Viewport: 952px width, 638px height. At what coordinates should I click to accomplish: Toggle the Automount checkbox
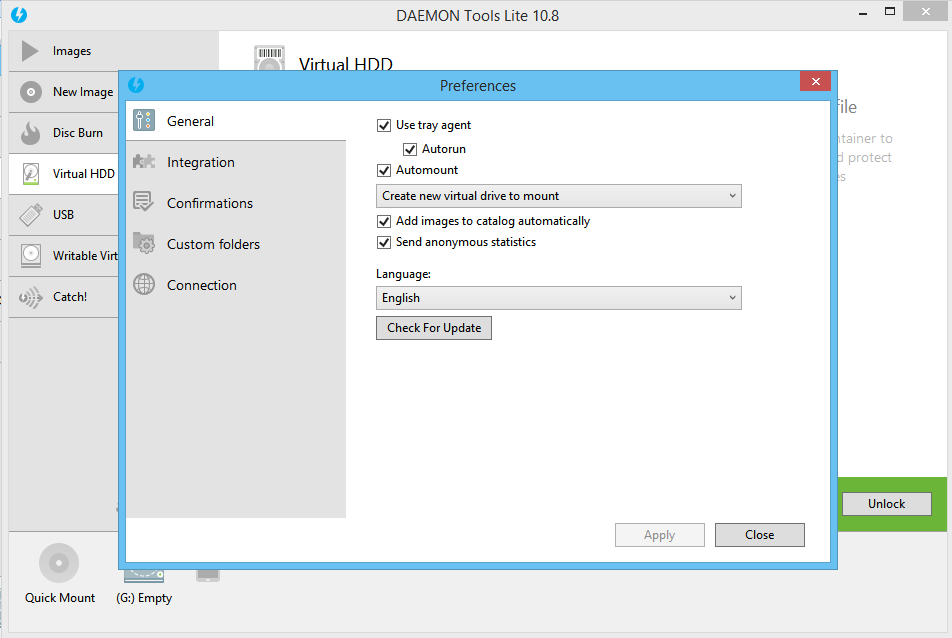click(x=384, y=171)
